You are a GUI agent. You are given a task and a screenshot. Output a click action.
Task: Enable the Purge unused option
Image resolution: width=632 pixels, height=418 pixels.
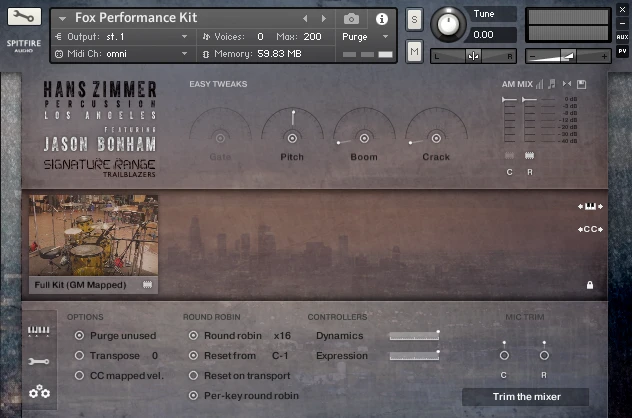tap(79, 336)
